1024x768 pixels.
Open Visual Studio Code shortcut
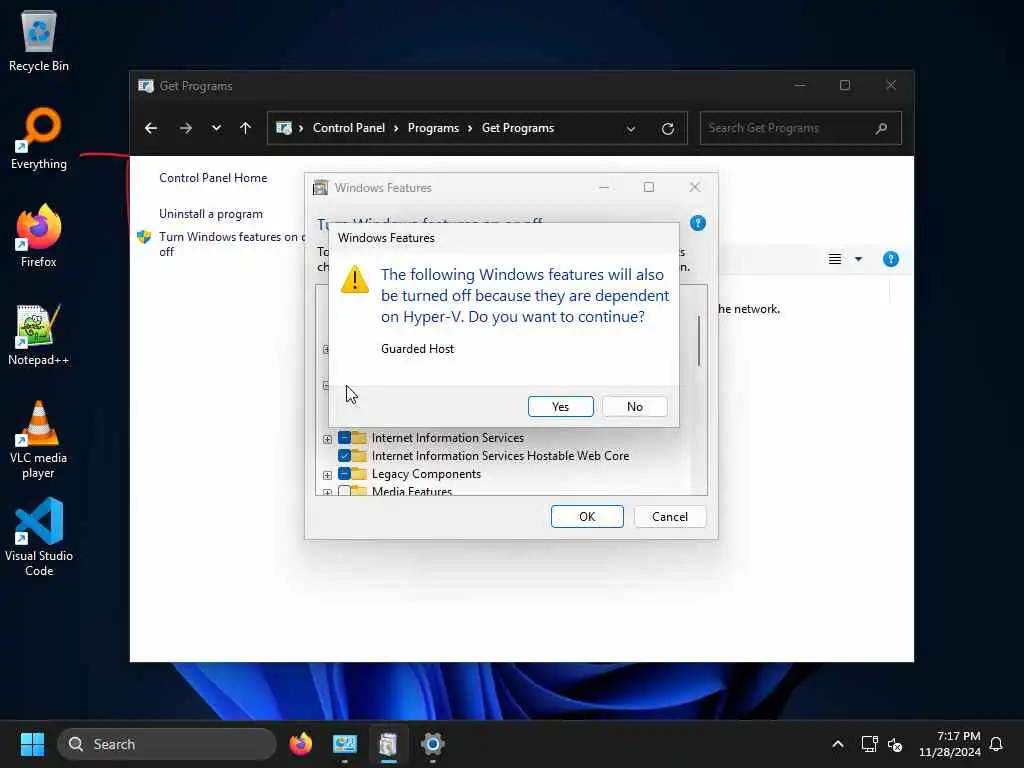39,537
